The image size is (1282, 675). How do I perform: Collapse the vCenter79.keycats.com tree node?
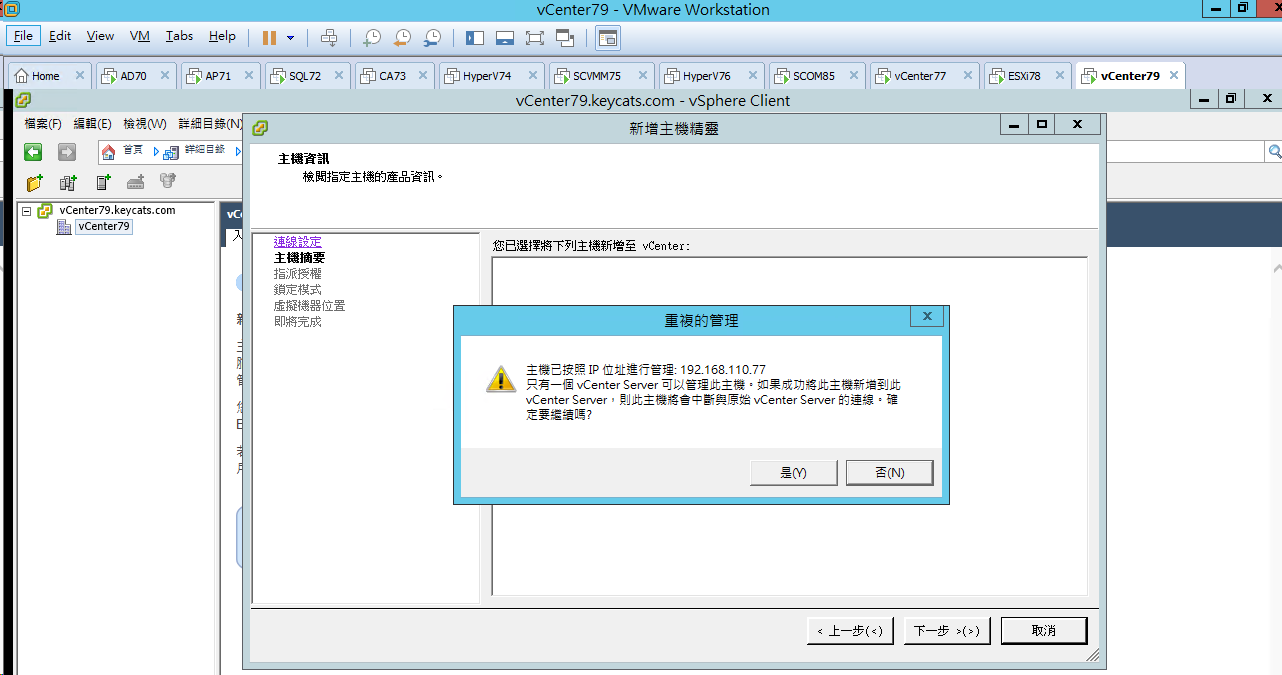[27, 211]
